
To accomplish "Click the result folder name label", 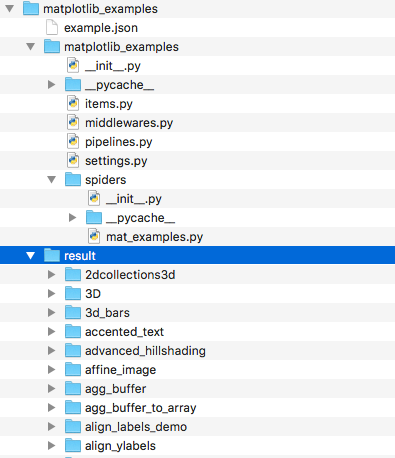I will pos(80,256).
